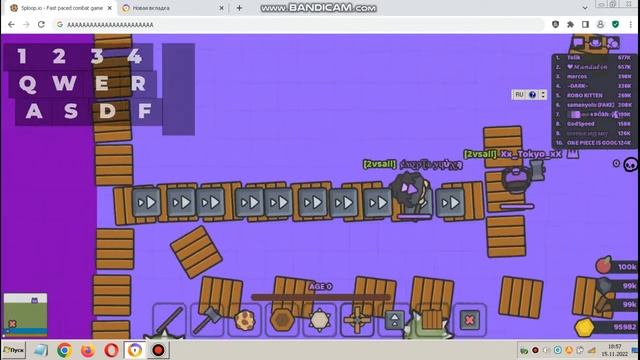Expand the tab search chevron

pyautogui.click(x=585, y=8)
